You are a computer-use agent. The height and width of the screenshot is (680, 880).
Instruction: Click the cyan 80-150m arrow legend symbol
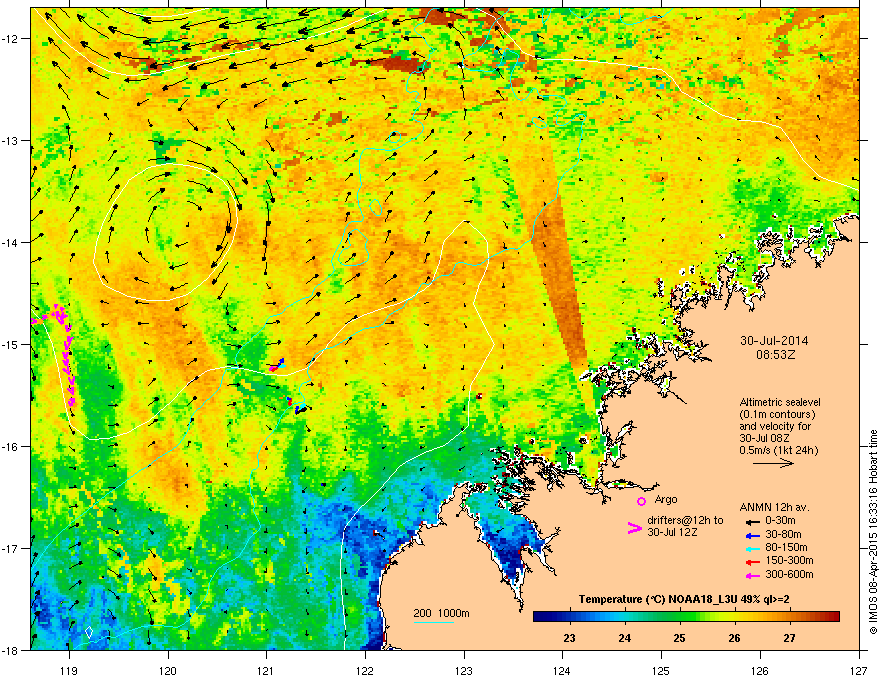tap(752, 549)
